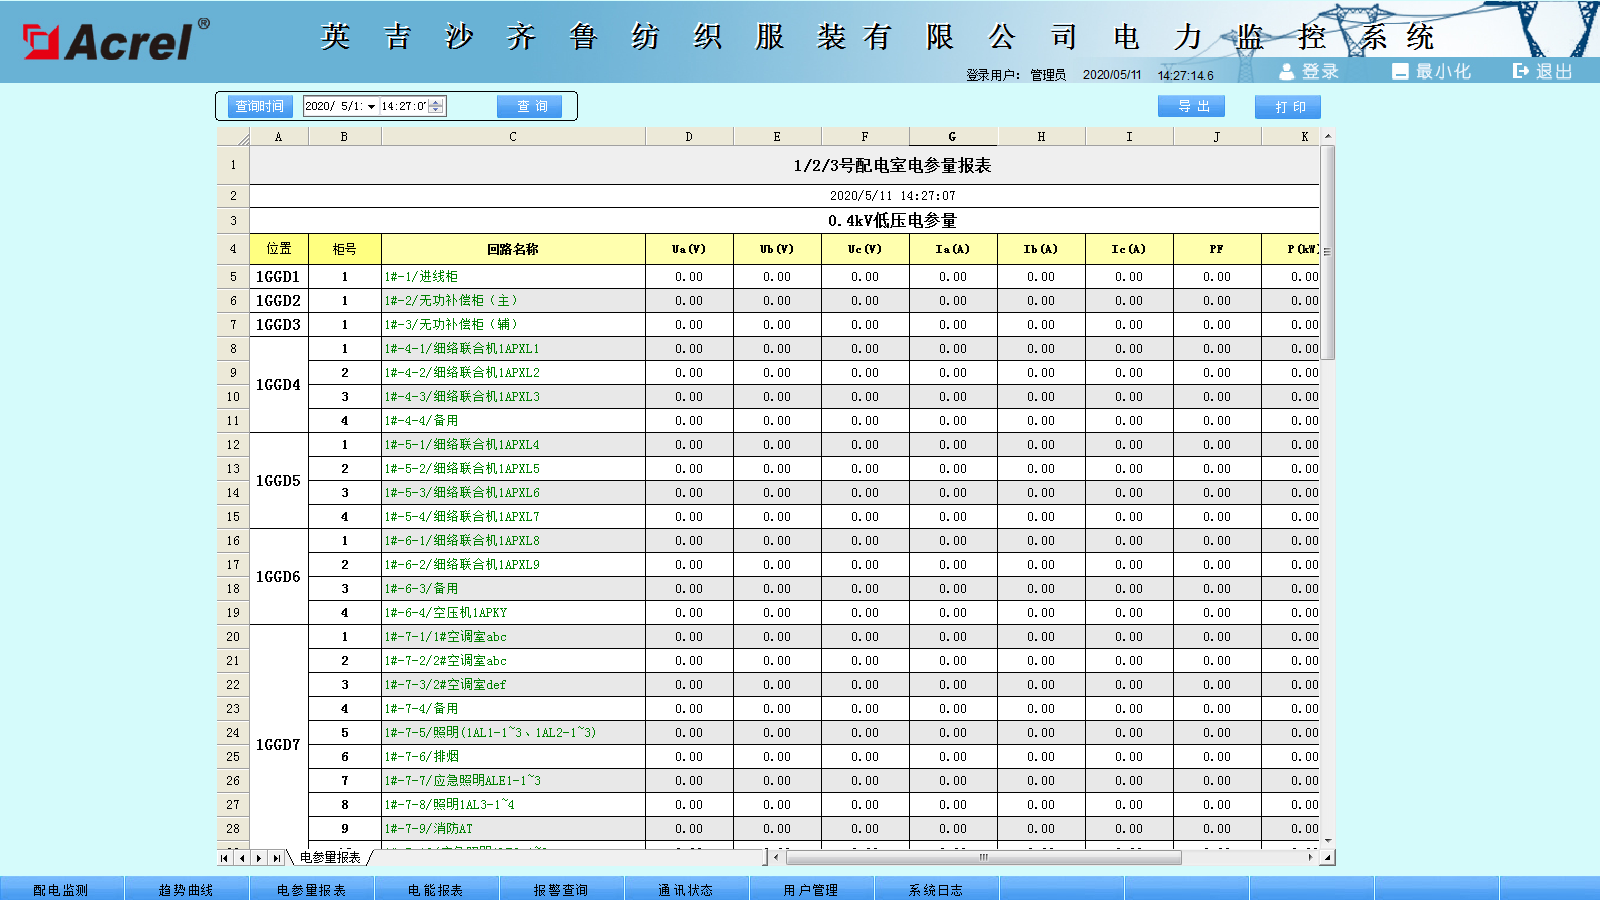Increase time with the spinner up arrow

pos(436,102)
